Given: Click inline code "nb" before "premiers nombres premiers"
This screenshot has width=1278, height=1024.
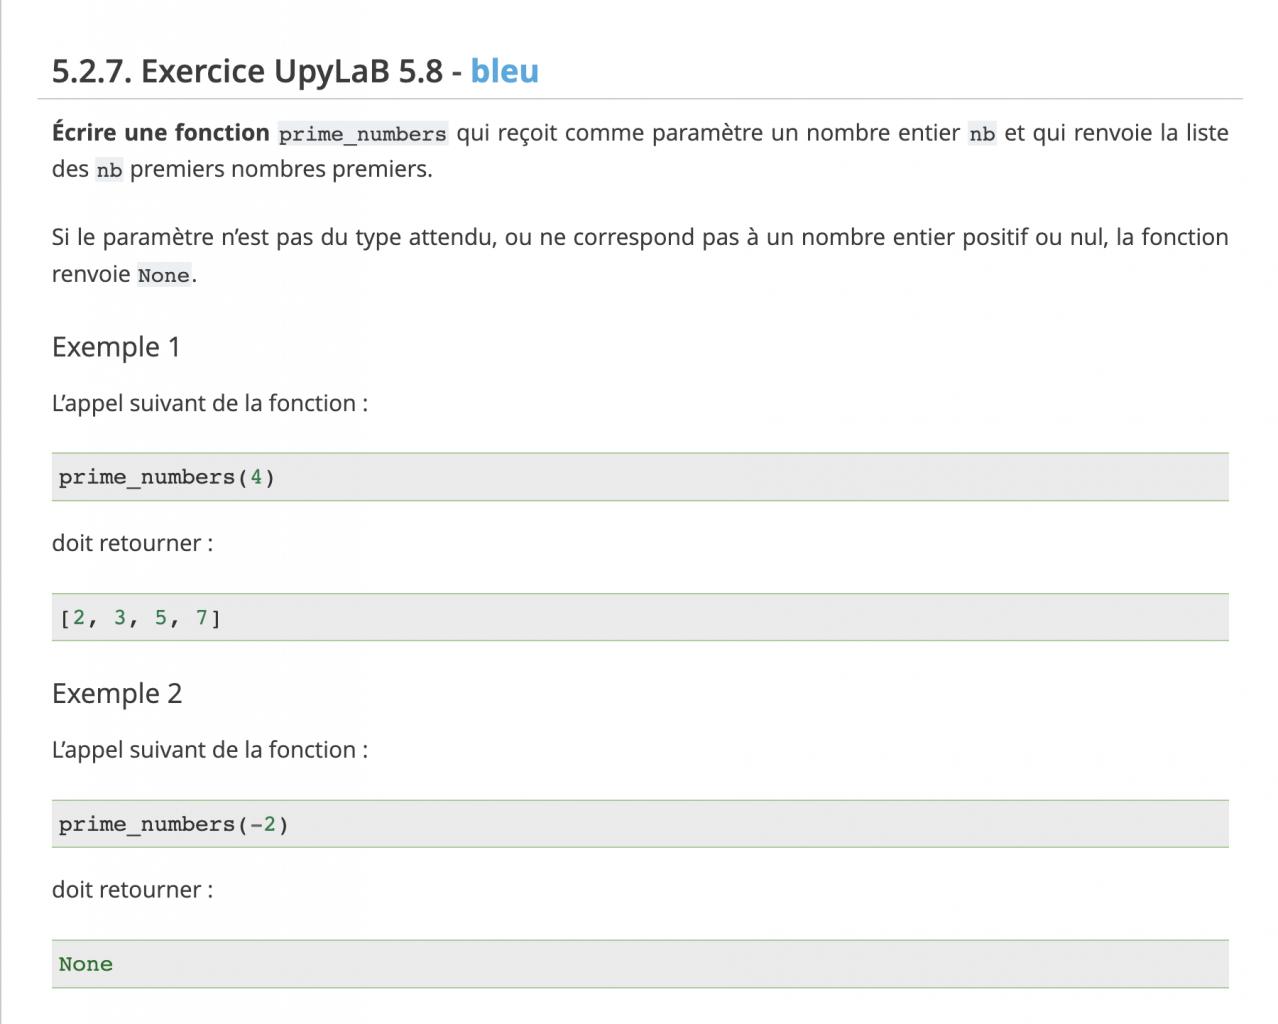Looking at the screenshot, I should point(109,170).
